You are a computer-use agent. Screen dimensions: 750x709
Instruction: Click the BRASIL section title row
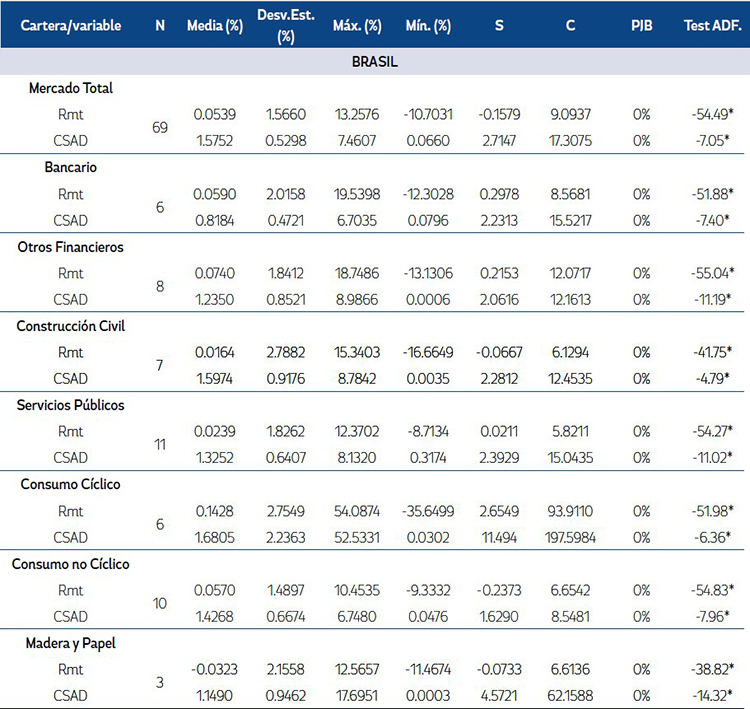(x=375, y=62)
